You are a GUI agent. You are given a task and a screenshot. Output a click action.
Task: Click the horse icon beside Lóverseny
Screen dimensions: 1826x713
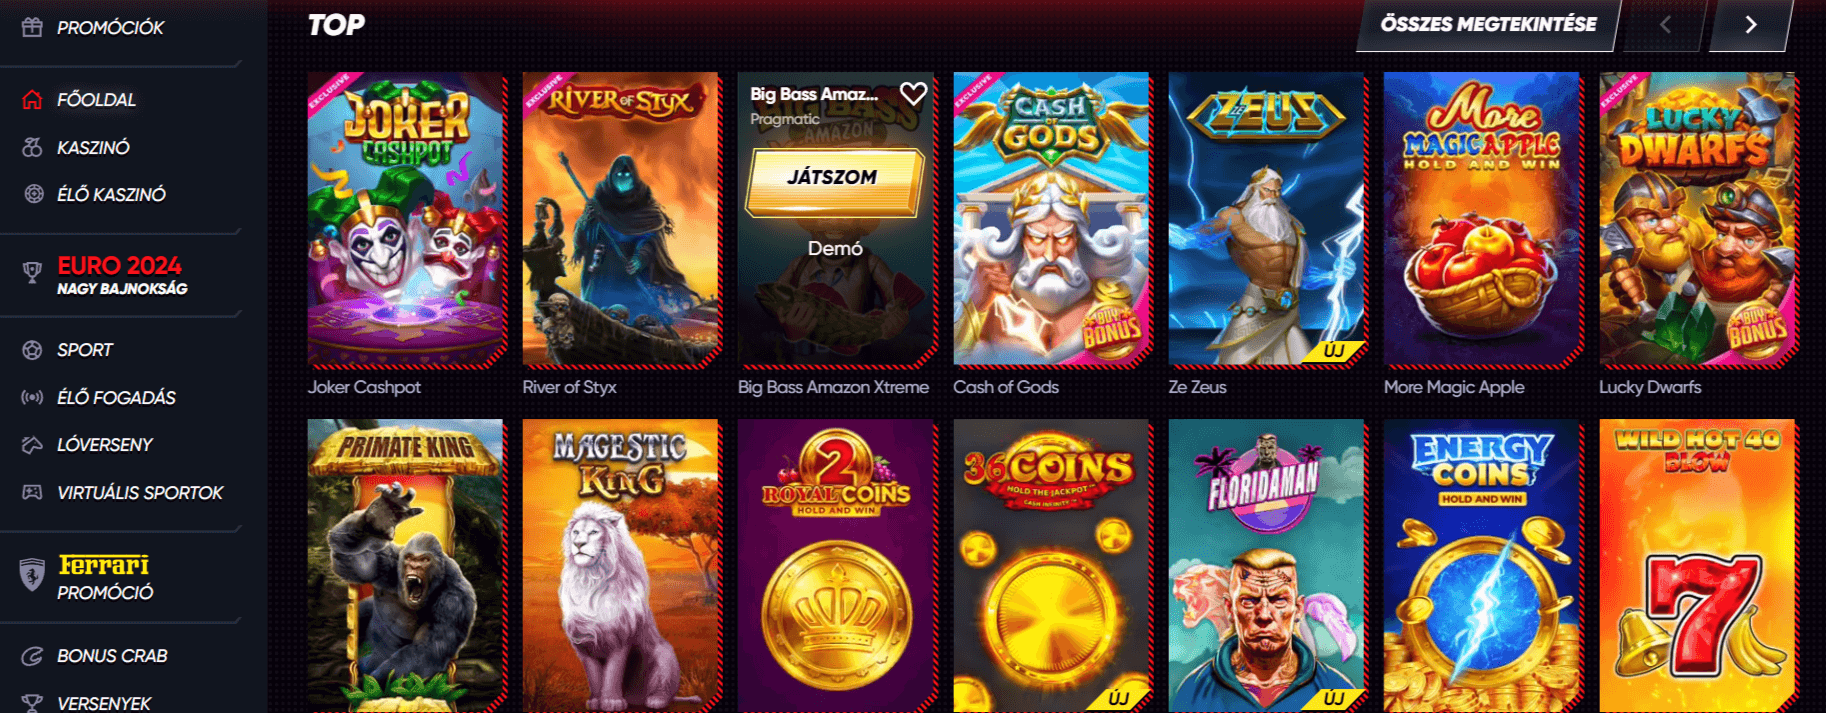coord(32,444)
